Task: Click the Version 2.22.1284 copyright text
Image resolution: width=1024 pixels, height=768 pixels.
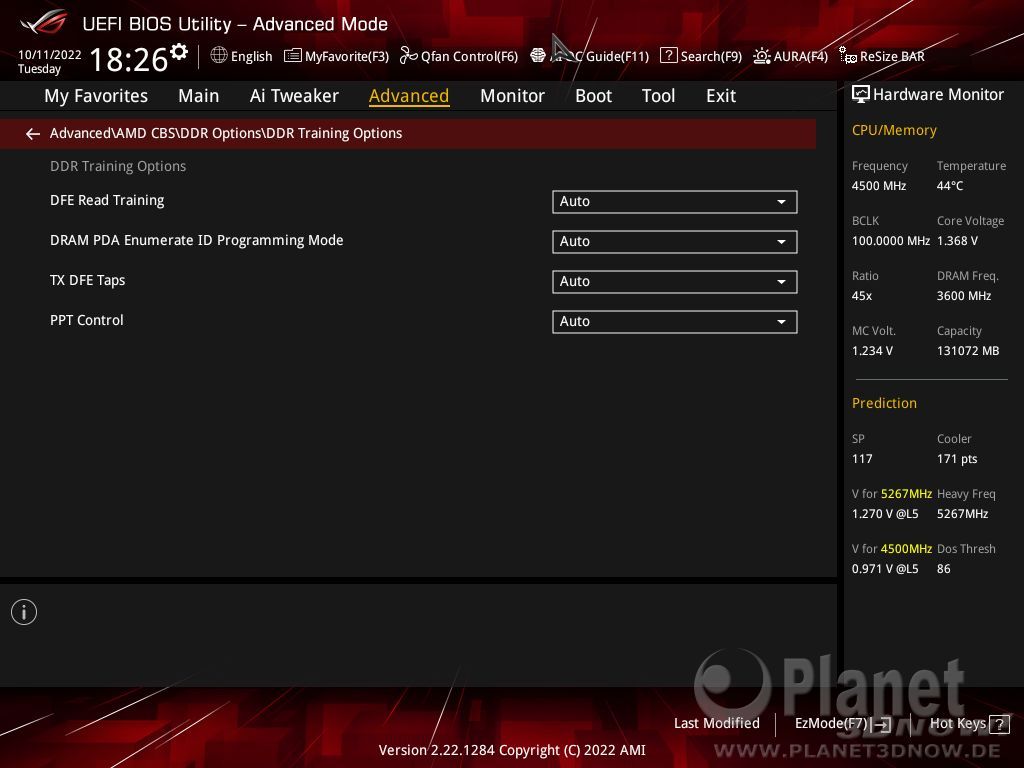Action: pos(512,750)
